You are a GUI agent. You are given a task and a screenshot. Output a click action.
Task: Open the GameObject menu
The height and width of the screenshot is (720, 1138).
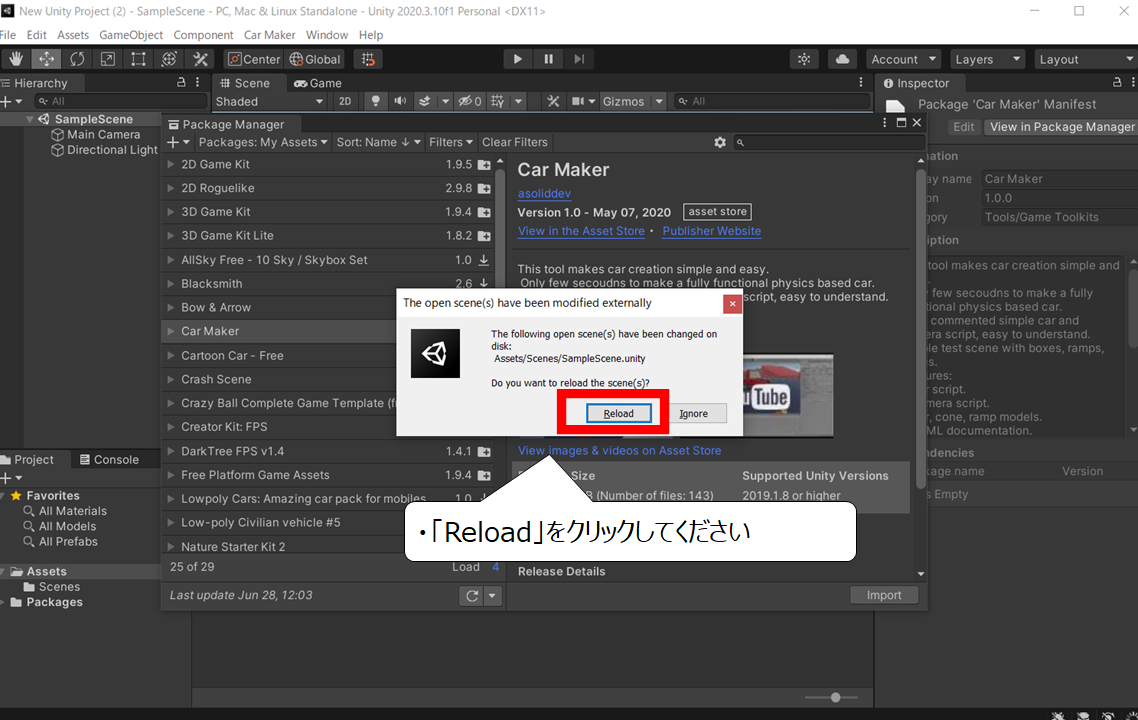click(x=131, y=35)
